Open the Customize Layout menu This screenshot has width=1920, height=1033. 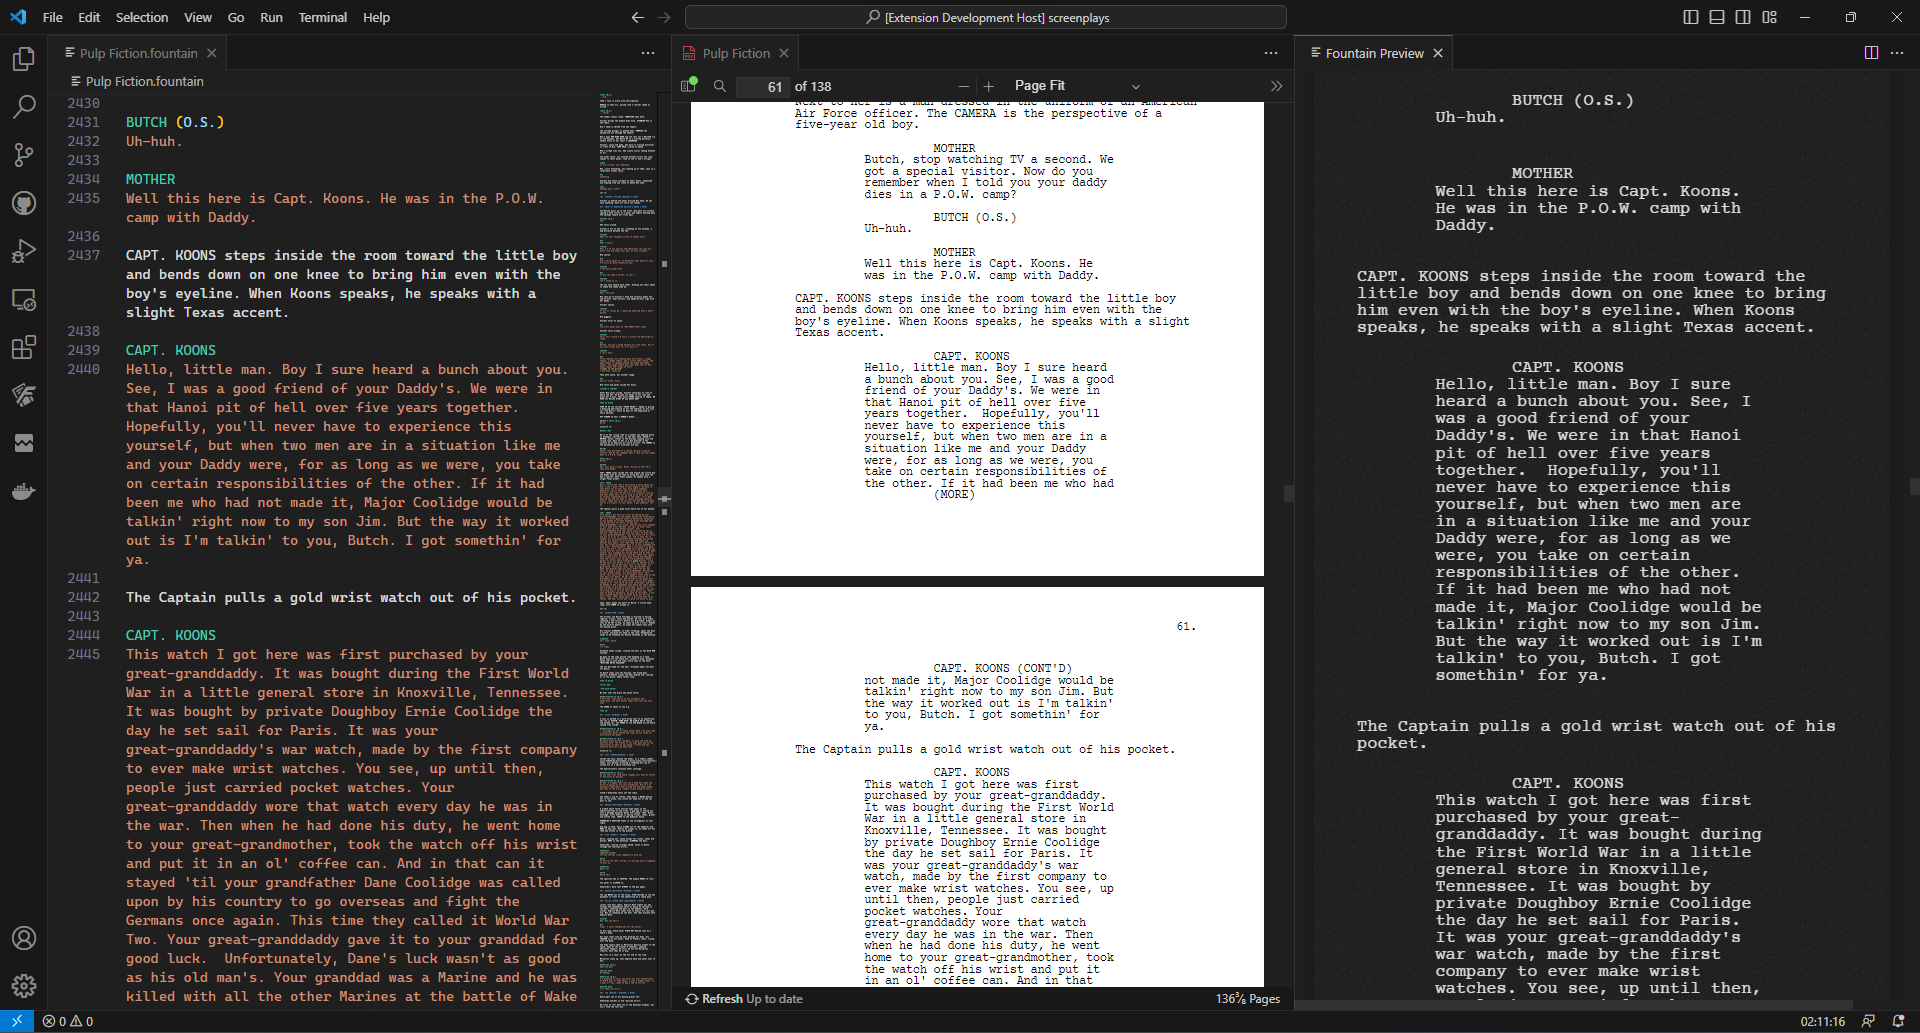click(1770, 17)
